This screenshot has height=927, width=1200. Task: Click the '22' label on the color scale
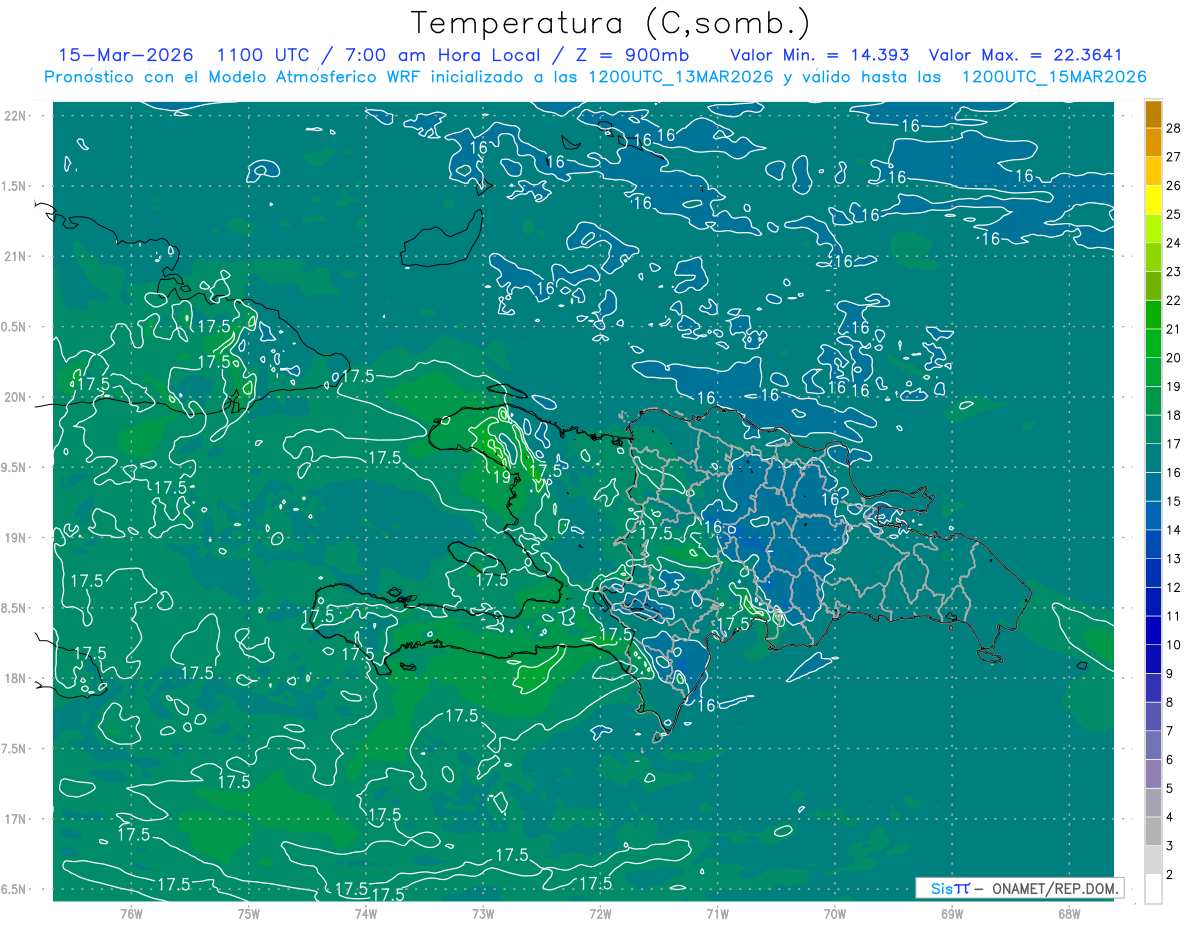pos(1174,300)
